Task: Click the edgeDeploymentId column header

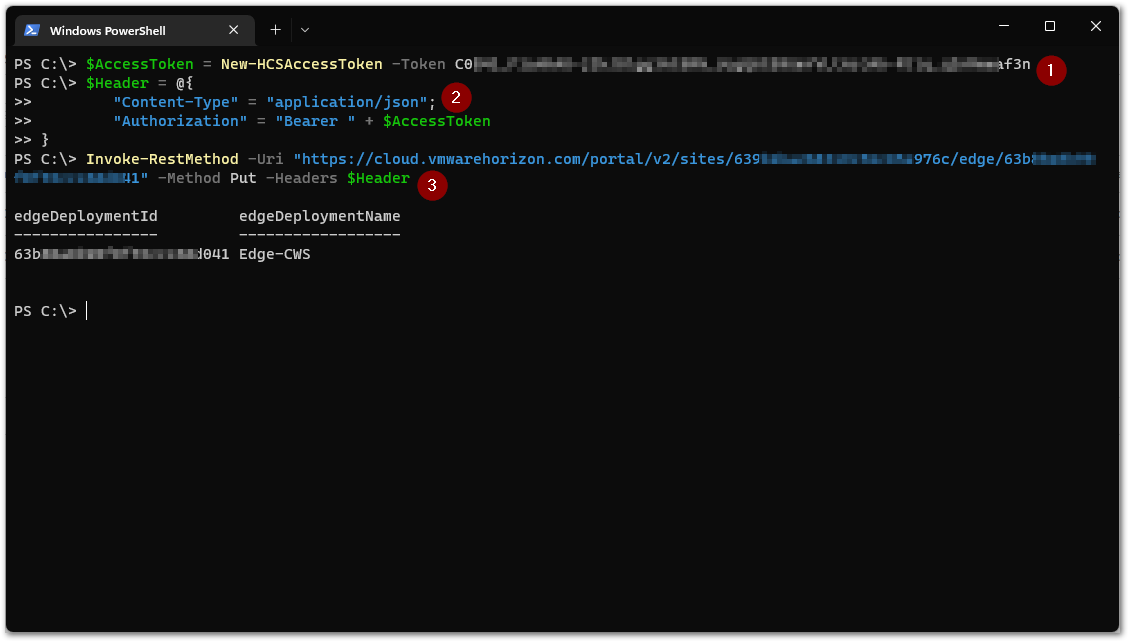Action: pos(86,216)
